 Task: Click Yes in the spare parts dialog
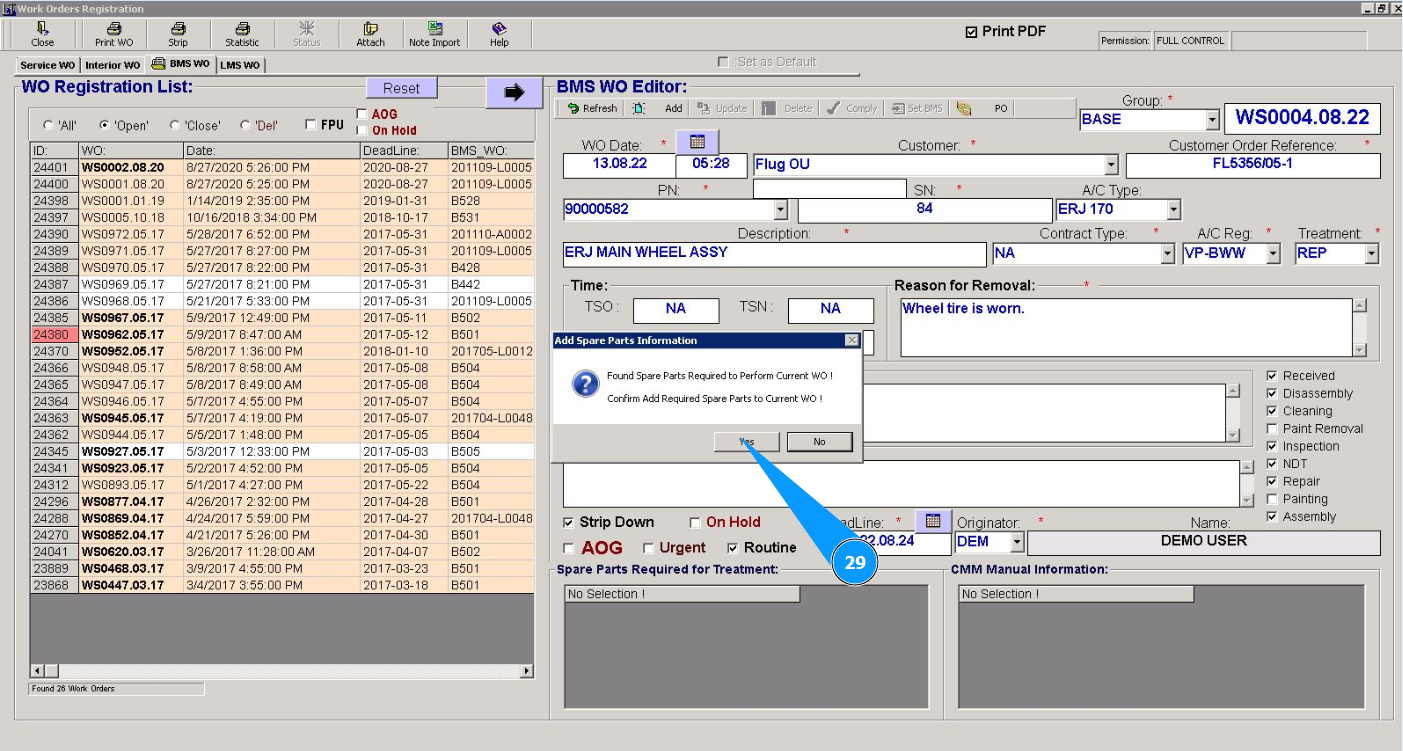coord(746,442)
